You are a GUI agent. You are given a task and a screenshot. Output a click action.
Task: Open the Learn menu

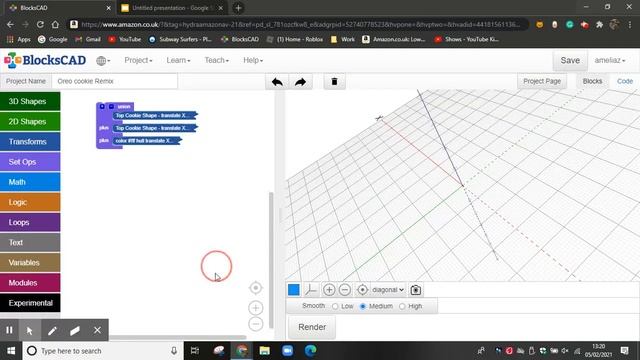pyautogui.click(x=178, y=60)
